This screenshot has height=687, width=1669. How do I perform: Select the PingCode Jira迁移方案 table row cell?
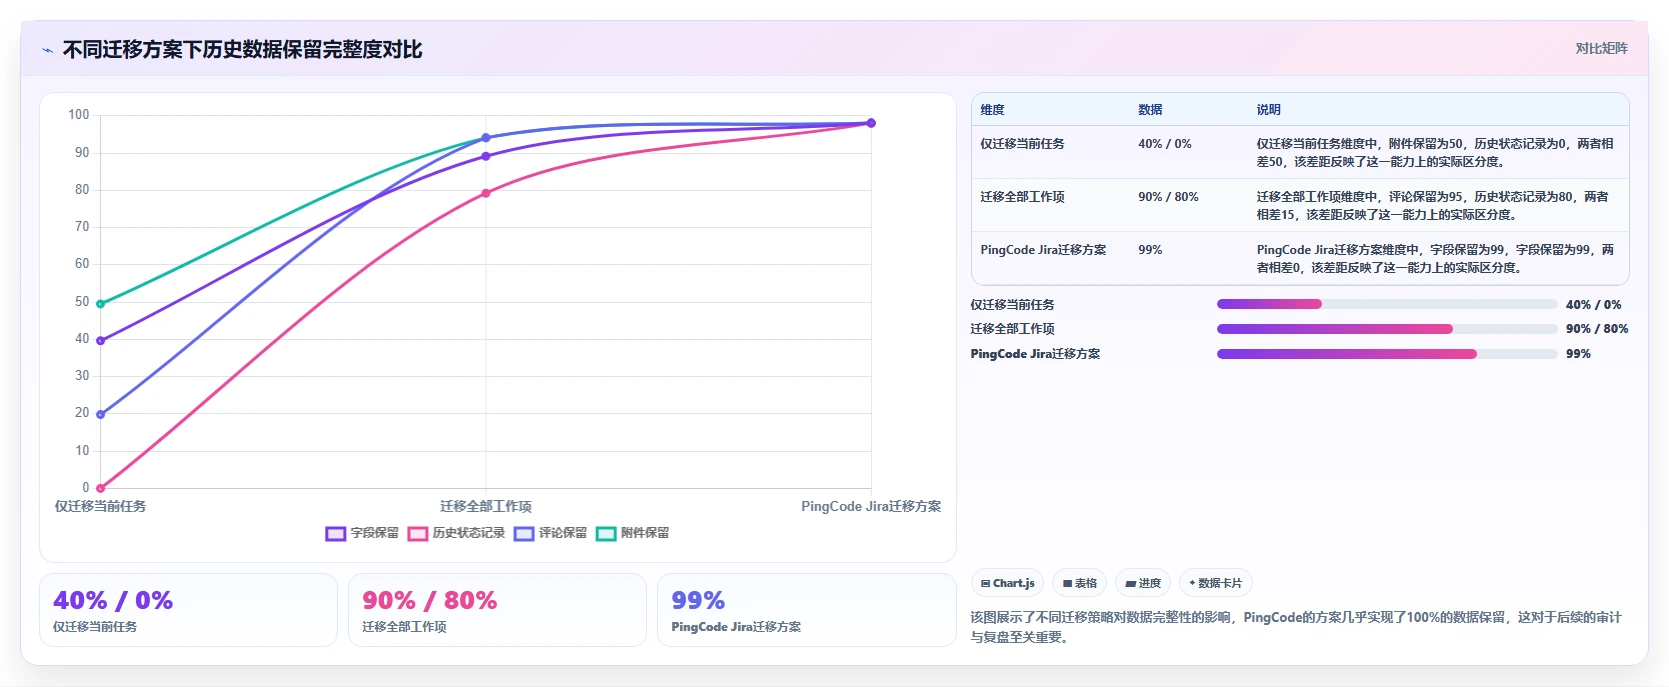1043,250
